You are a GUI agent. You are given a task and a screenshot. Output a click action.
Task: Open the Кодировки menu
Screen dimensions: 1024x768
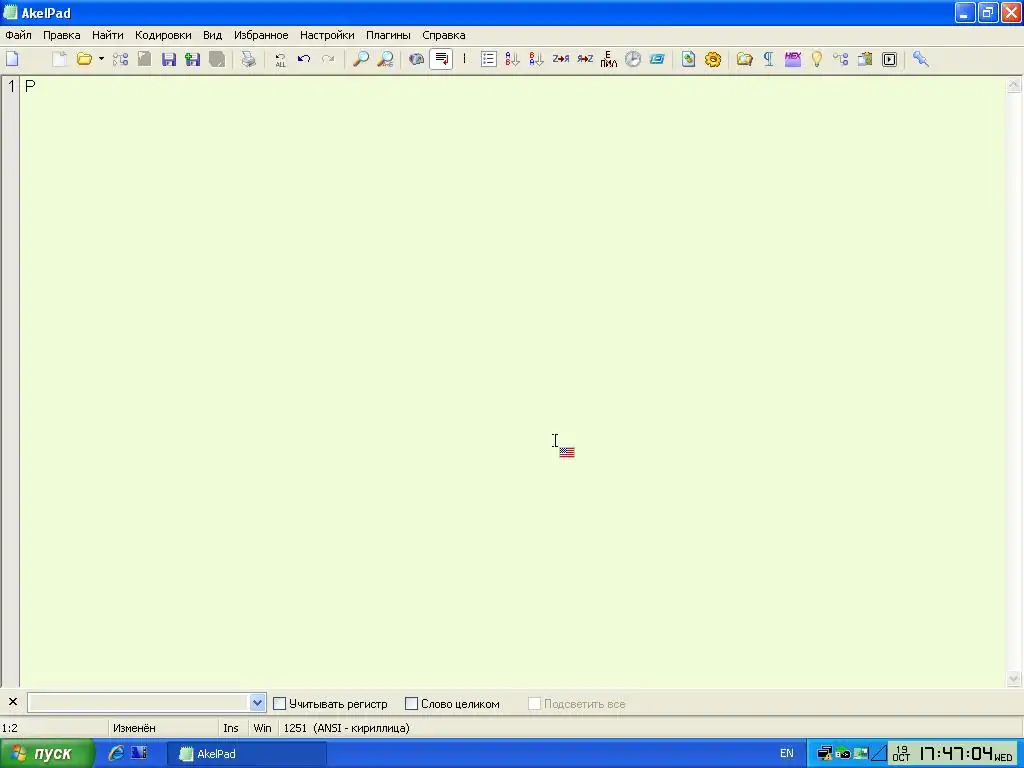(x=163, y=35)
